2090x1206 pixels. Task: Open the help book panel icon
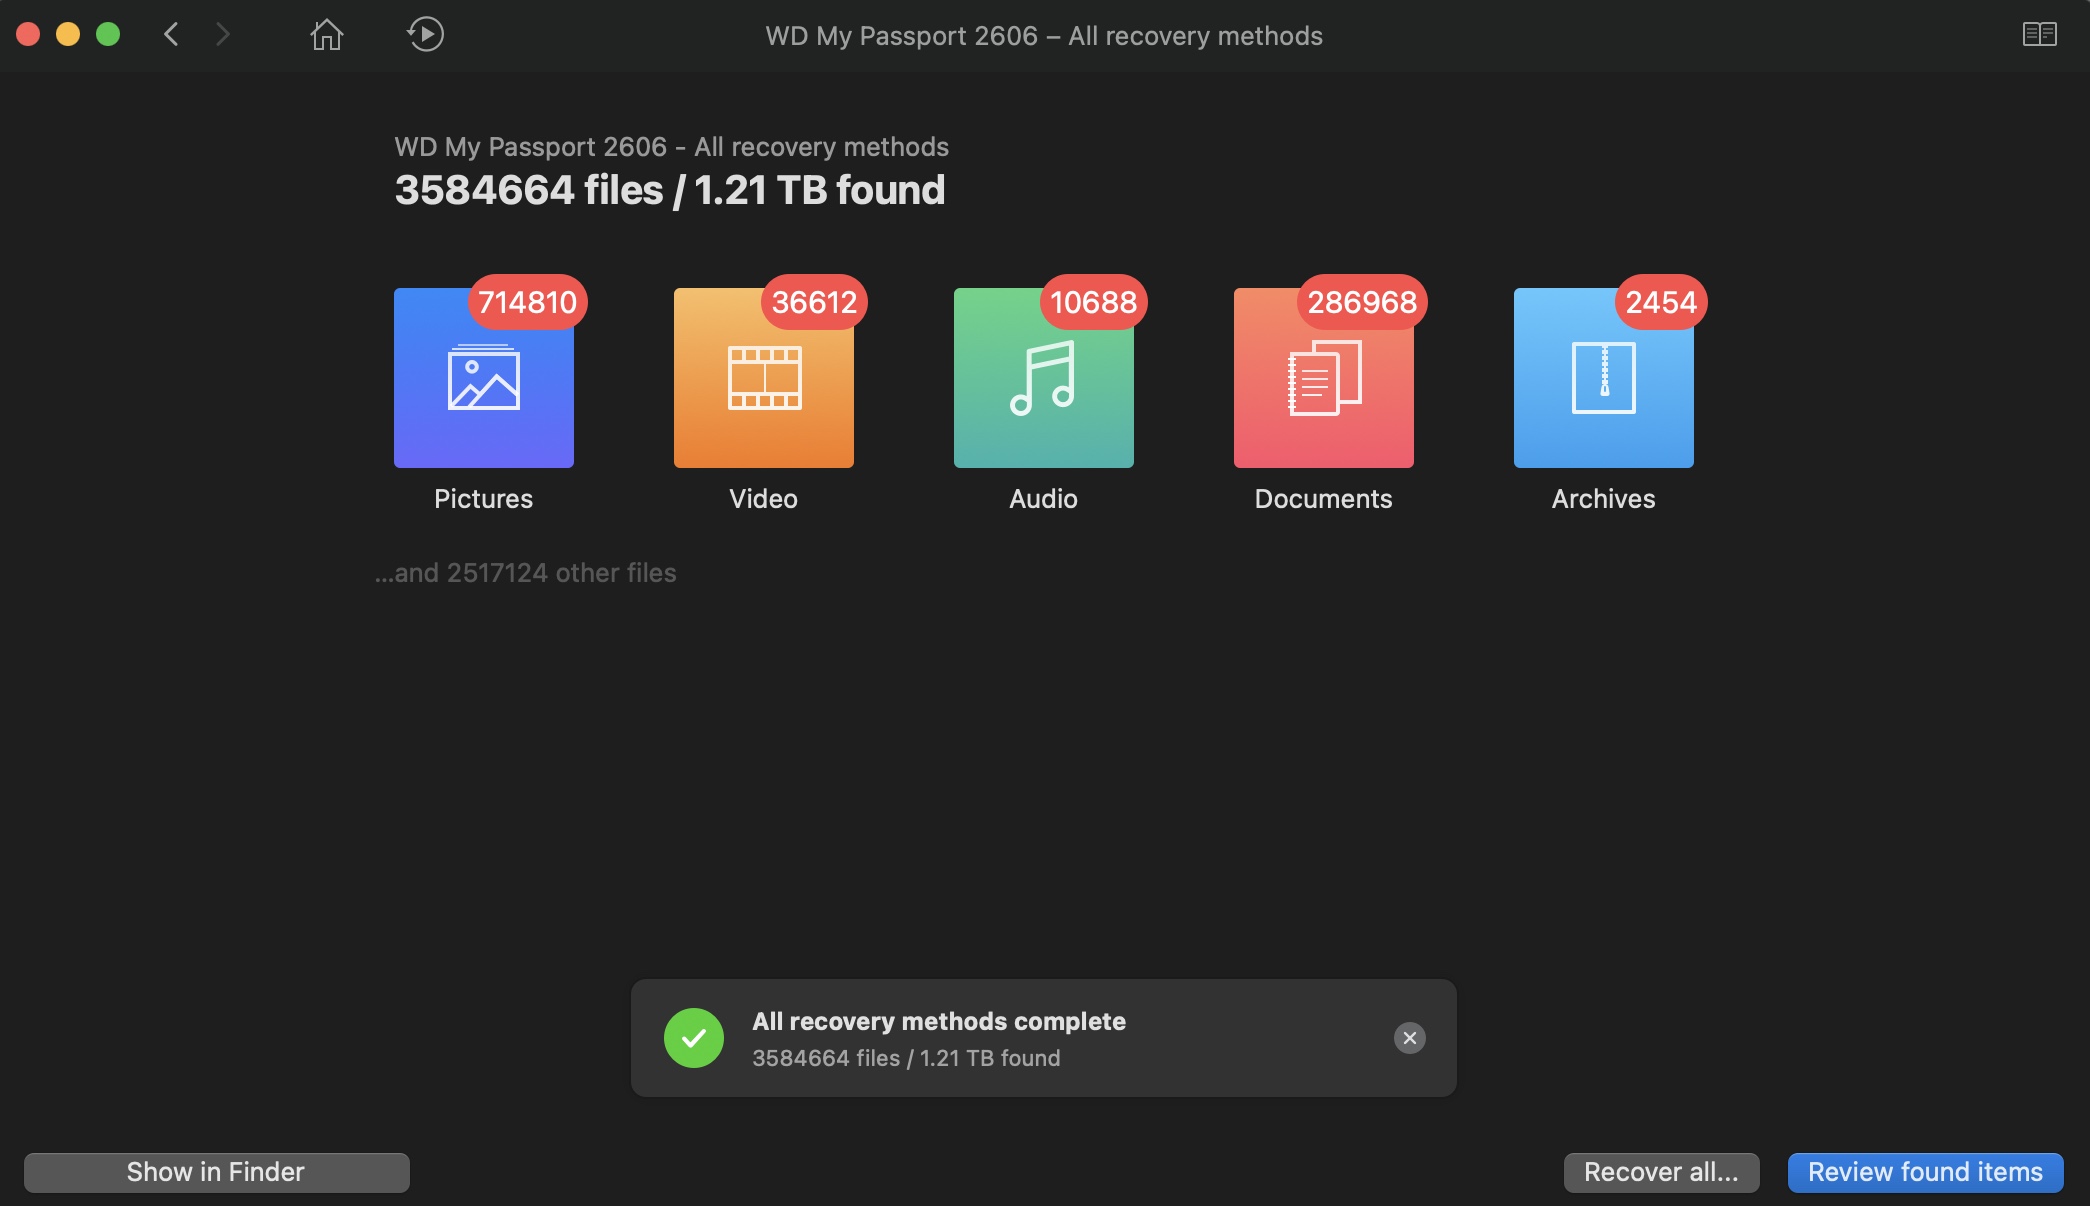pyautogui.click(x=2039, y=35)
